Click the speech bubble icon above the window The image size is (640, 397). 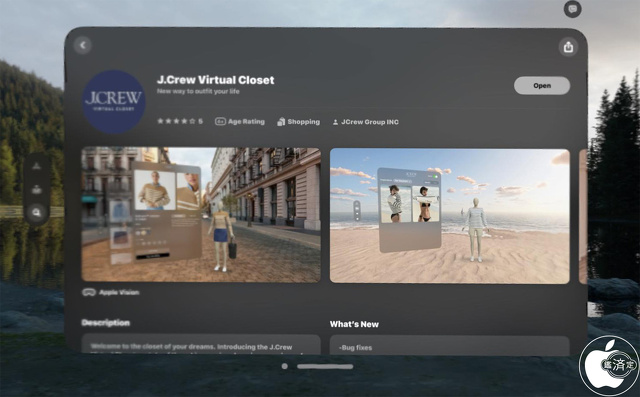pyautogui.click(x=572, y=9)
